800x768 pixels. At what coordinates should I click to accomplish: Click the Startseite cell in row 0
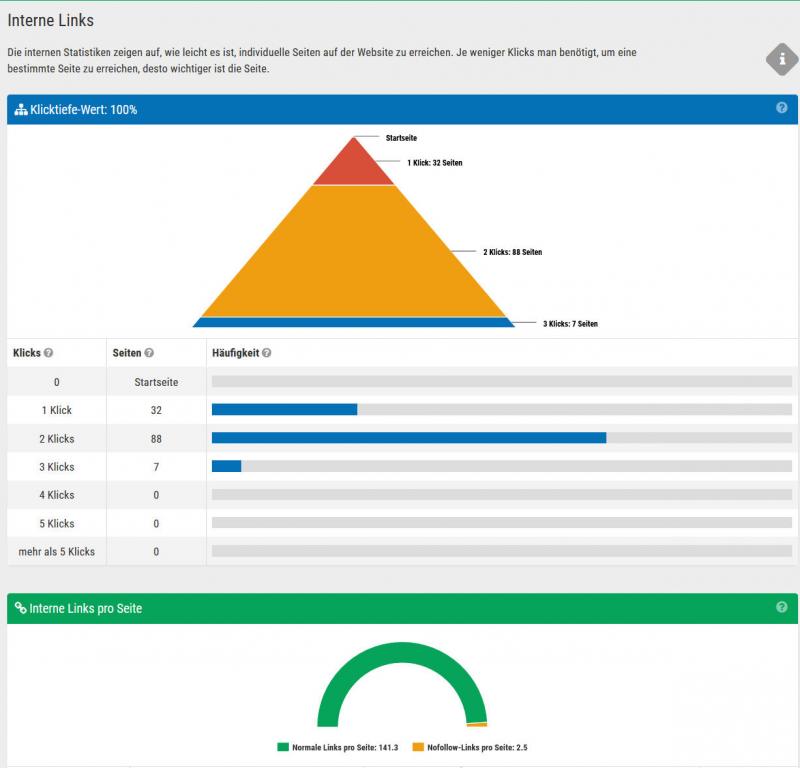pos(156,381)
